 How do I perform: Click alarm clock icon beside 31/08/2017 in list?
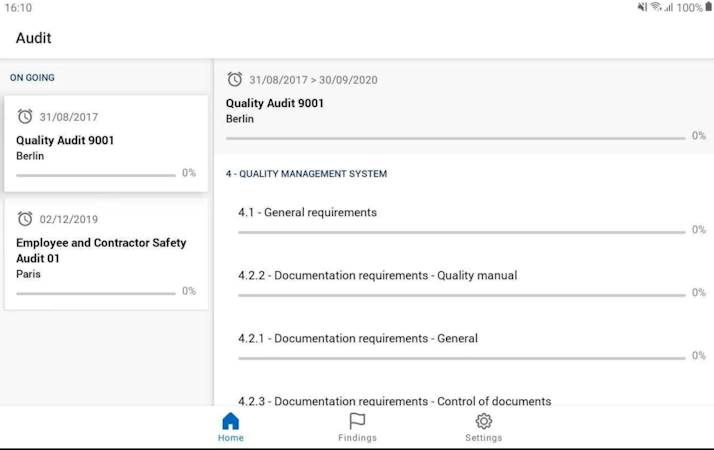(25, 117)
